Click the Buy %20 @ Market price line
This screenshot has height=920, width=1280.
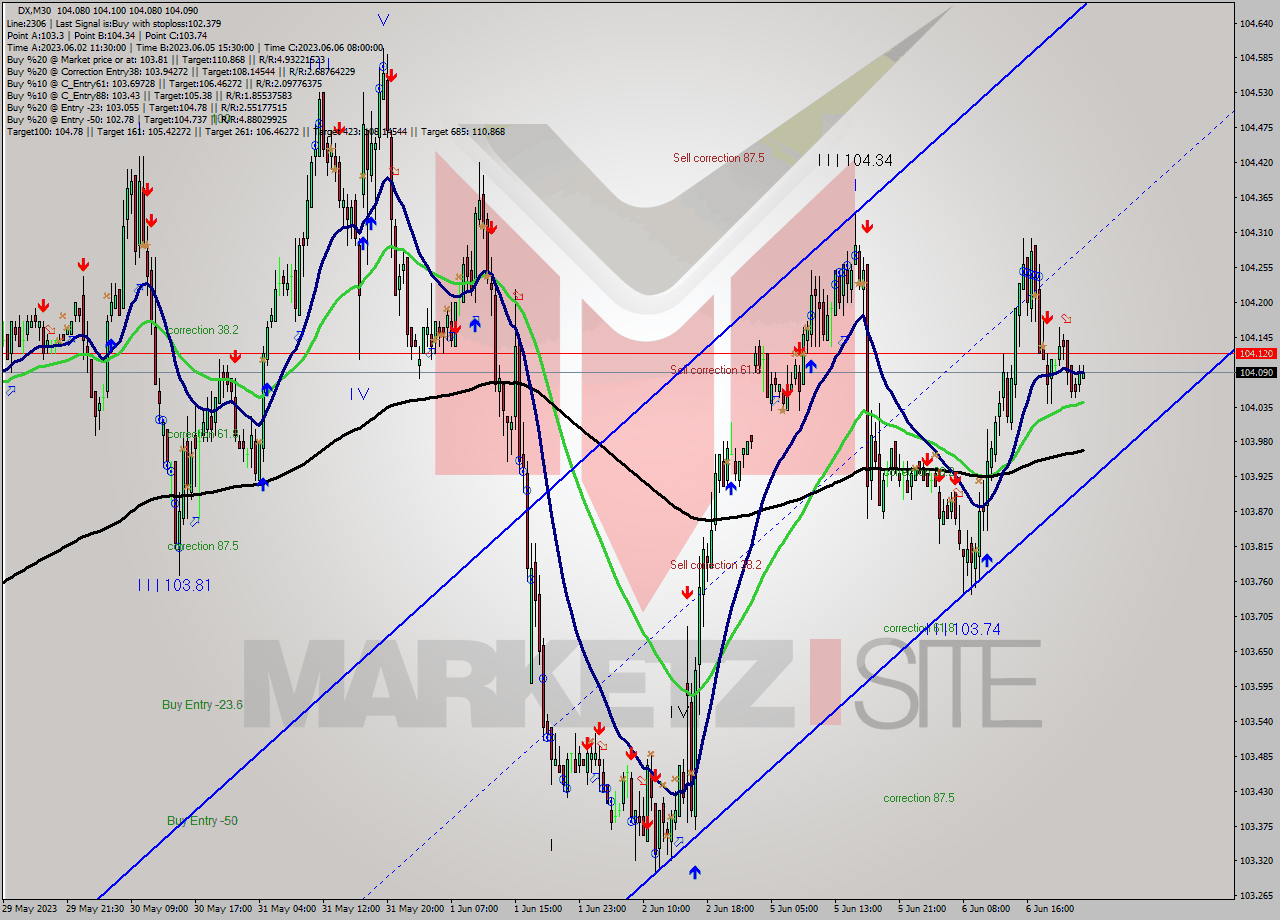coord(167,59)
